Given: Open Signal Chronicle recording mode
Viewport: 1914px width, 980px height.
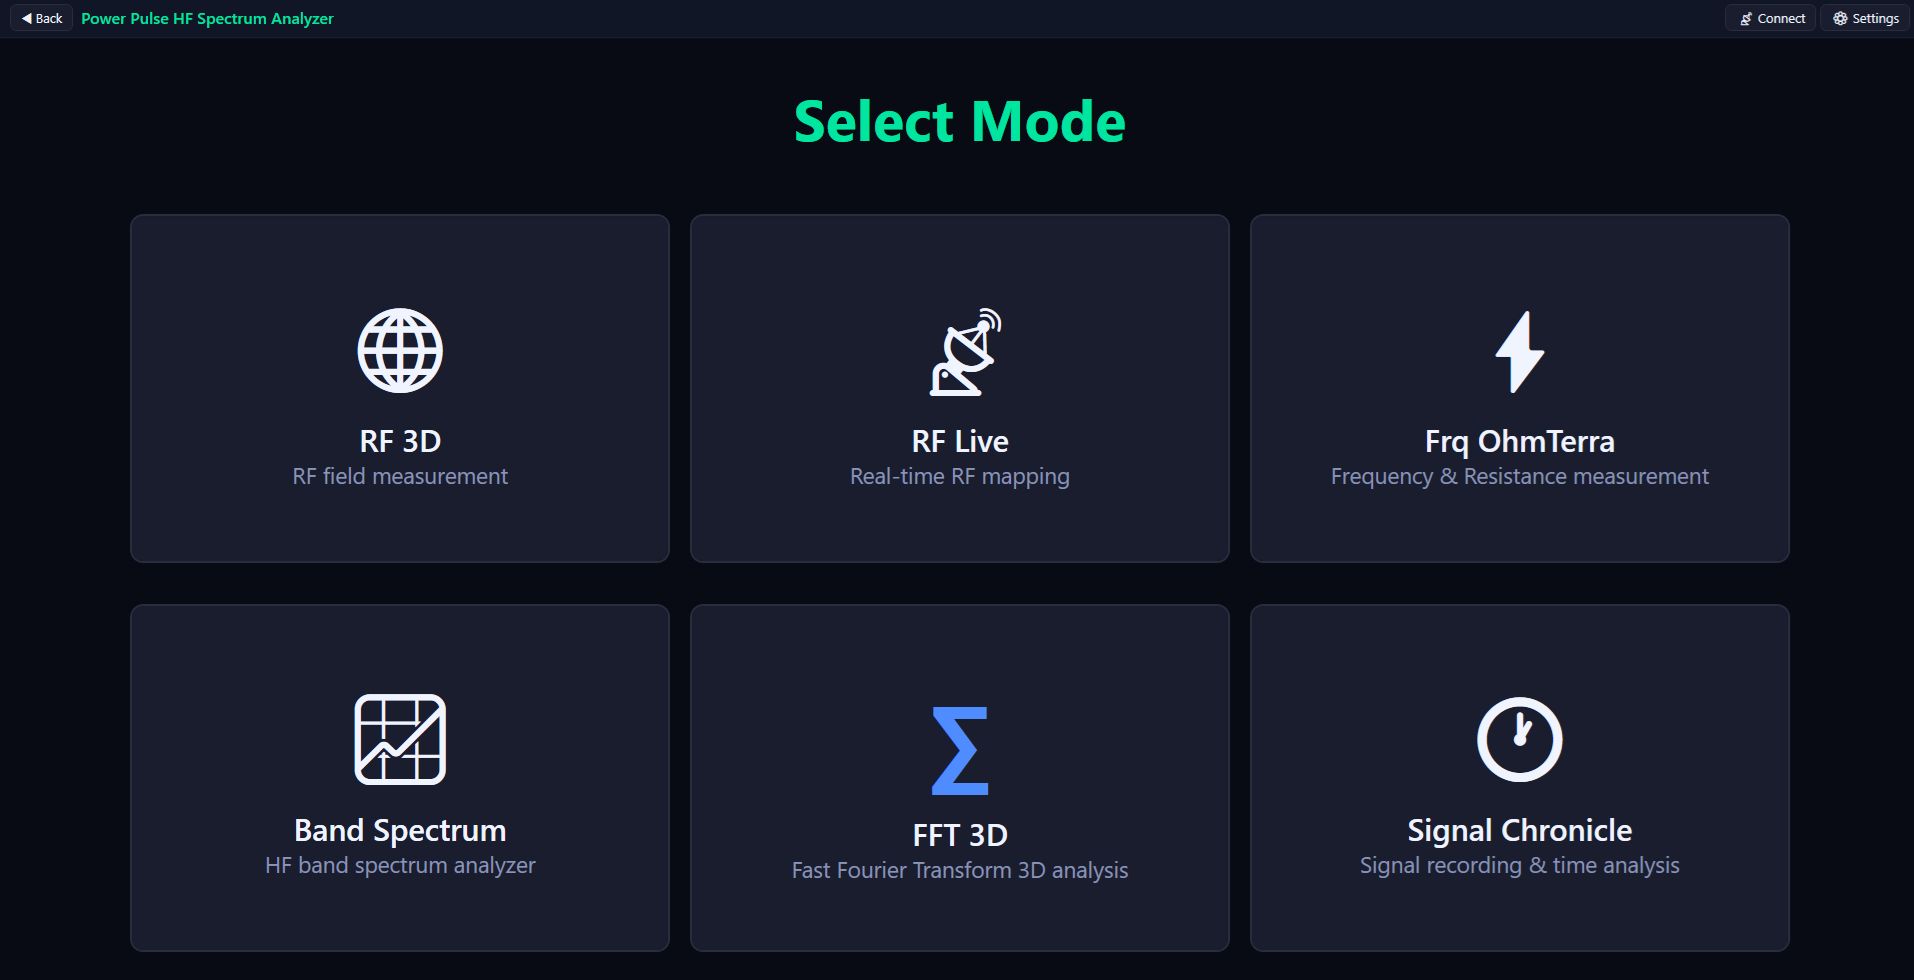Looking at the screenshot, I should (1519, 777).
